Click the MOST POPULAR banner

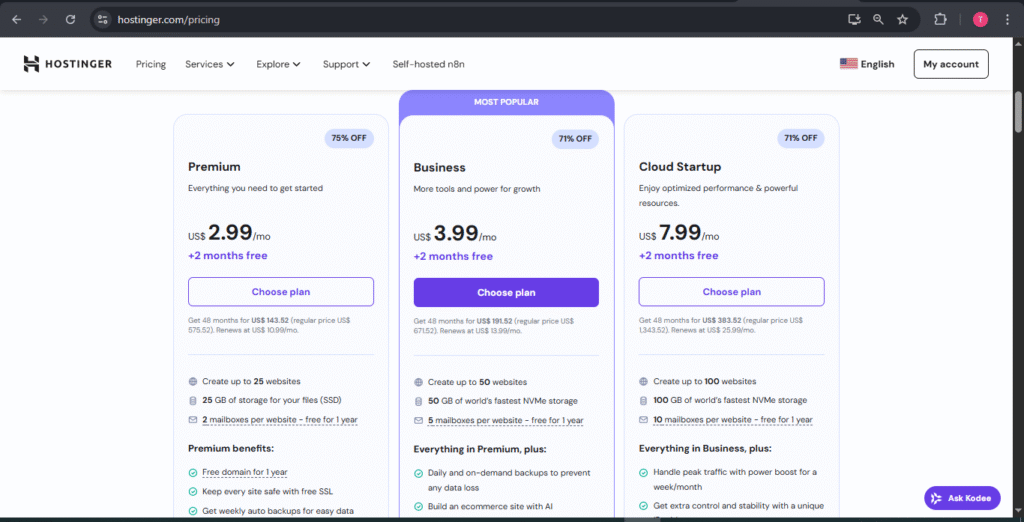(x=507, y=102)
